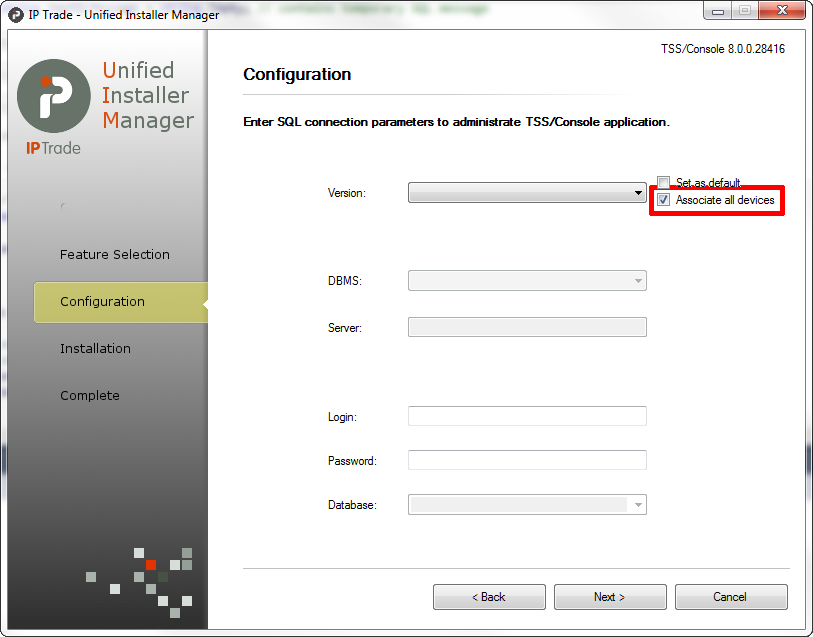This screenshot has width=813, height=637.
Task: Select the Installation step in sidebar
Action: [95, 348]
